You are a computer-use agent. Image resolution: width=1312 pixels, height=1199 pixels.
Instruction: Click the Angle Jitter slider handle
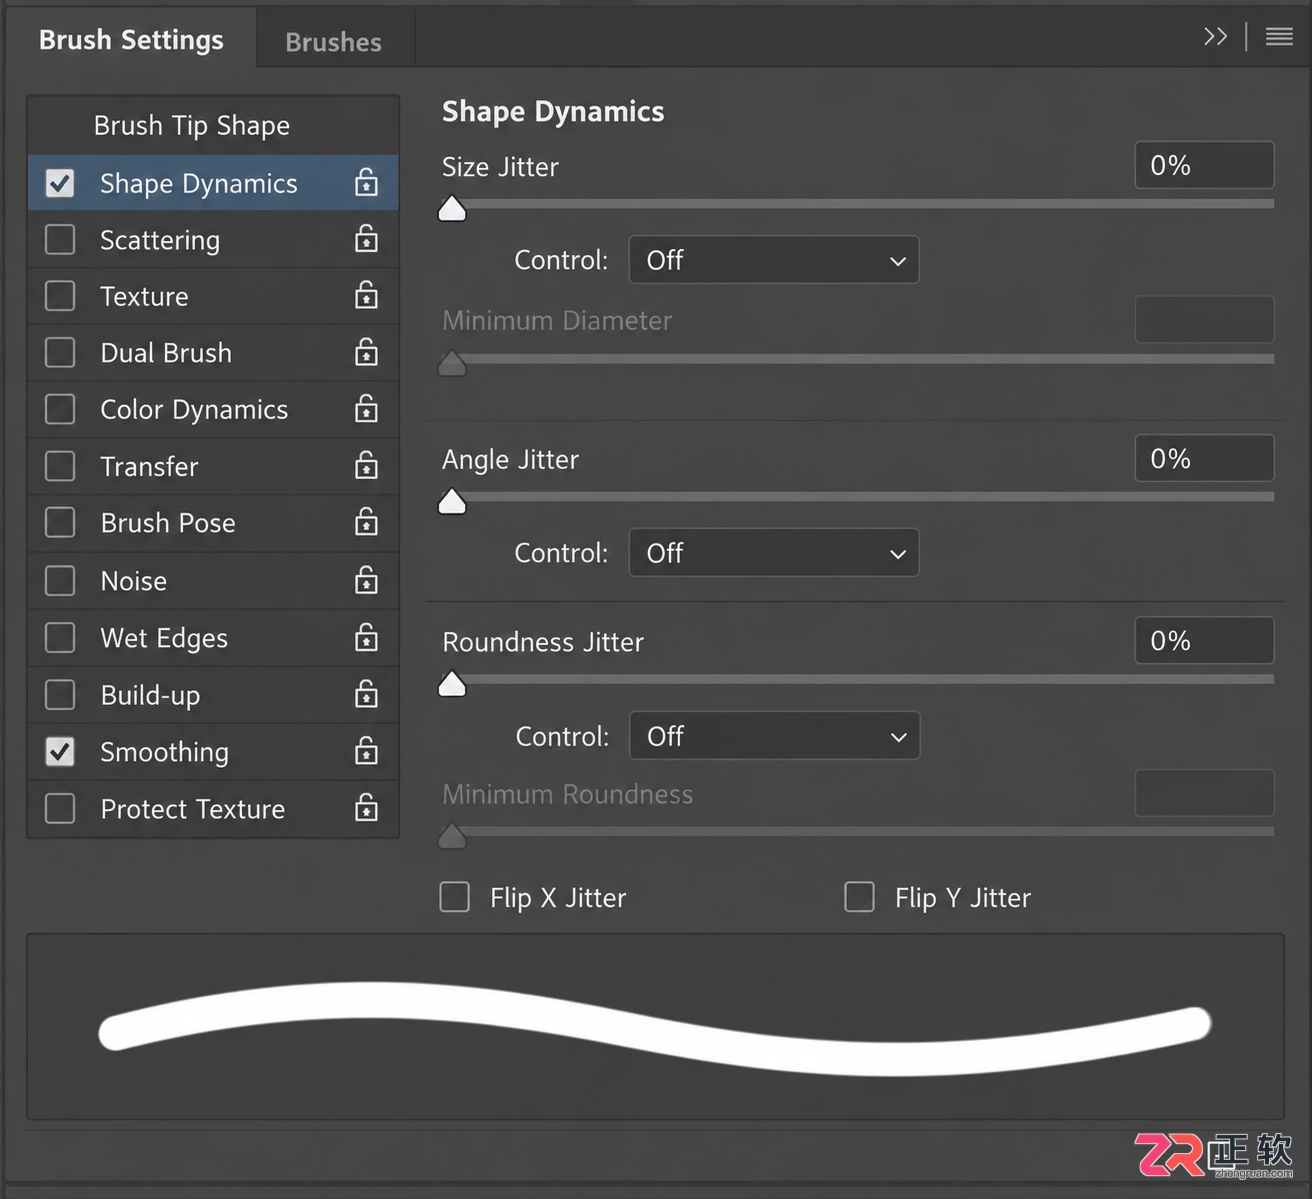tap(452, 501)
